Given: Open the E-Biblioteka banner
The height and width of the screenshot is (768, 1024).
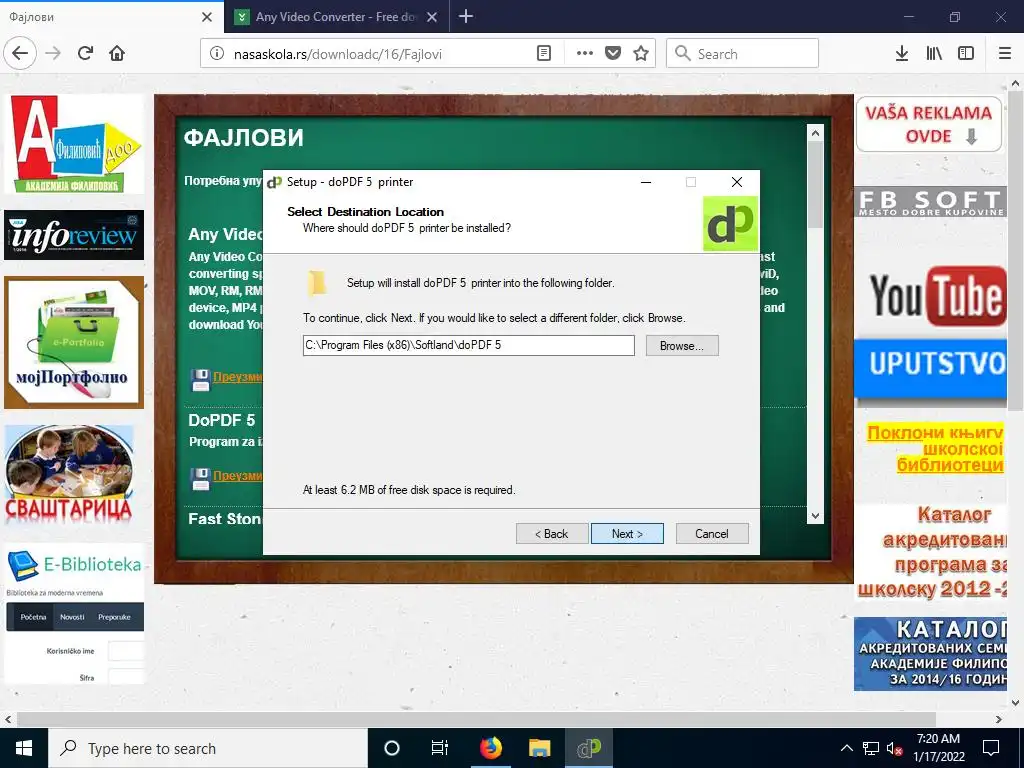Looking at the screenshot, I should [74, 614].
